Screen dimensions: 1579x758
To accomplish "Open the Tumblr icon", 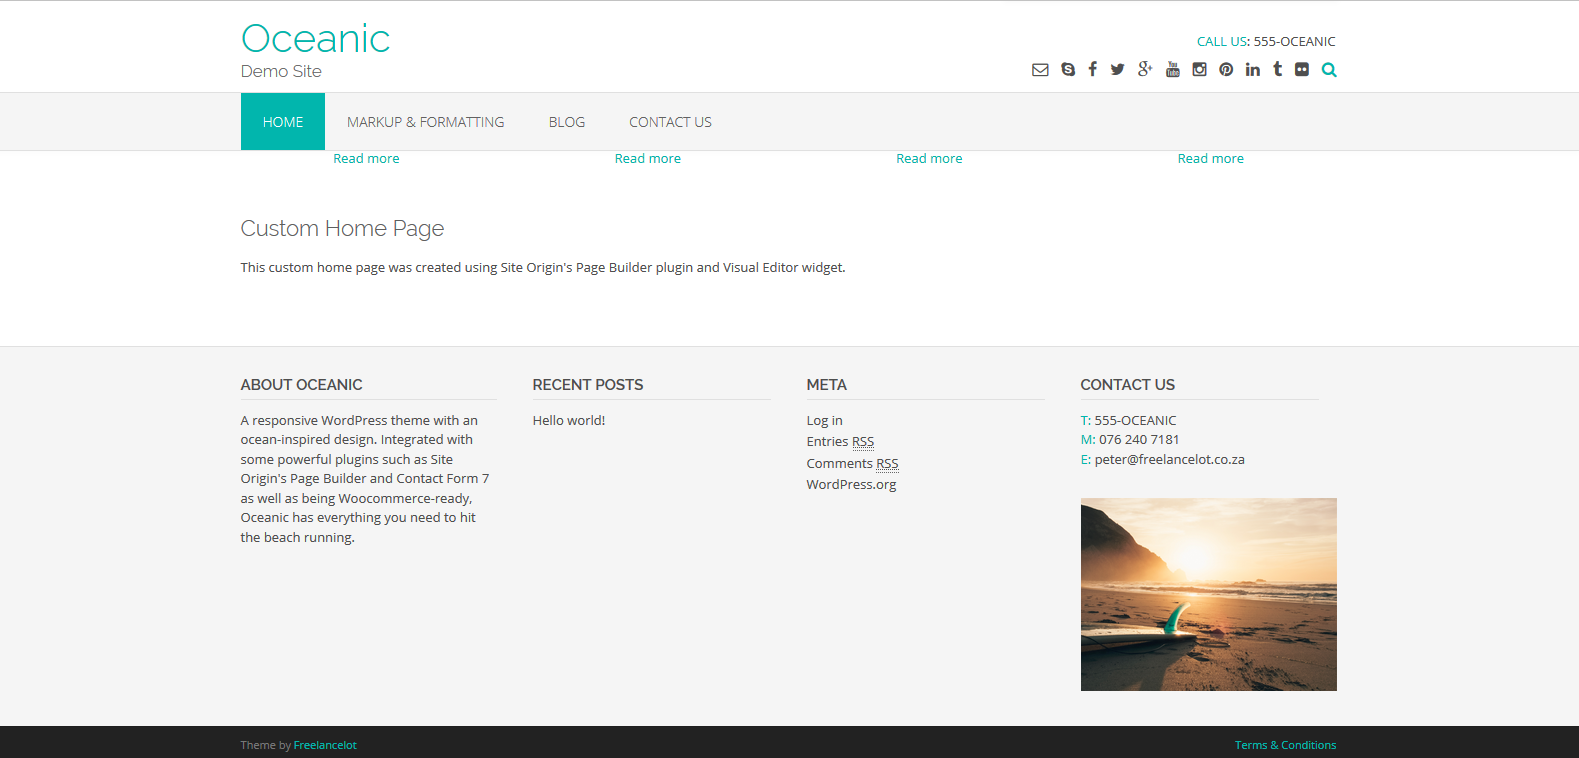I will 1277,70.
